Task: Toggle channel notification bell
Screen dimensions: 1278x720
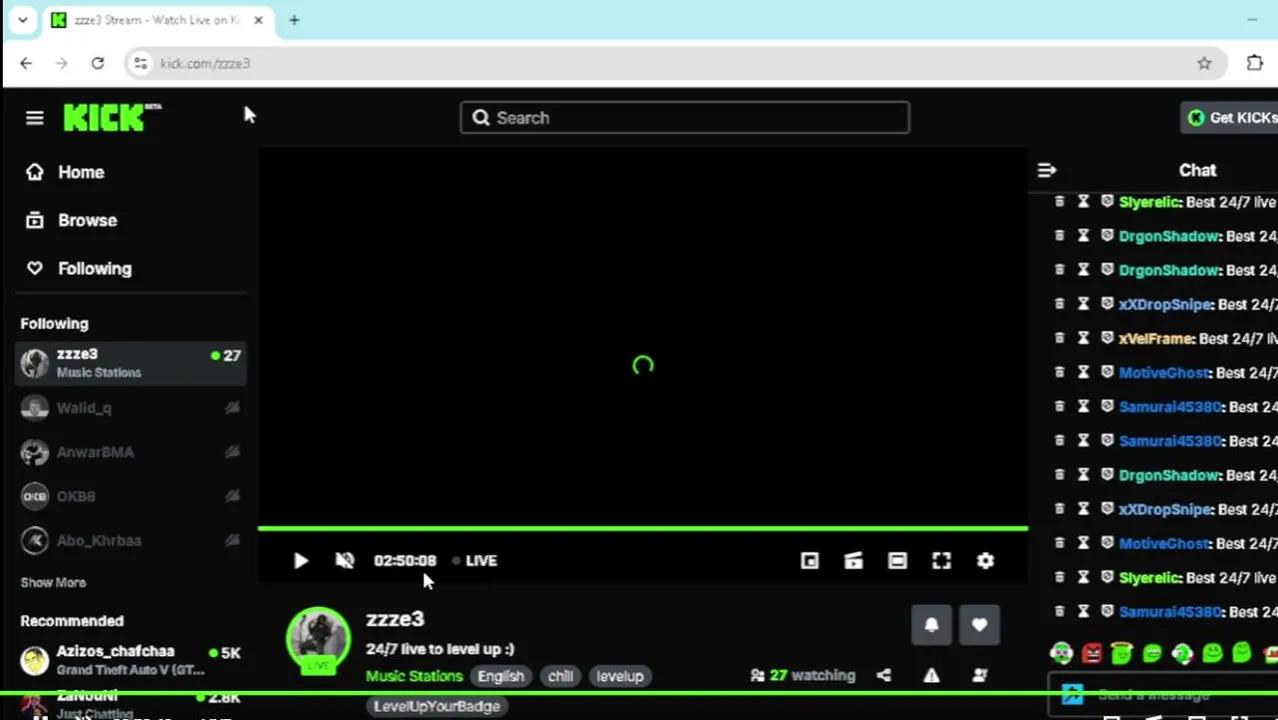Action: tap(931, 625)
